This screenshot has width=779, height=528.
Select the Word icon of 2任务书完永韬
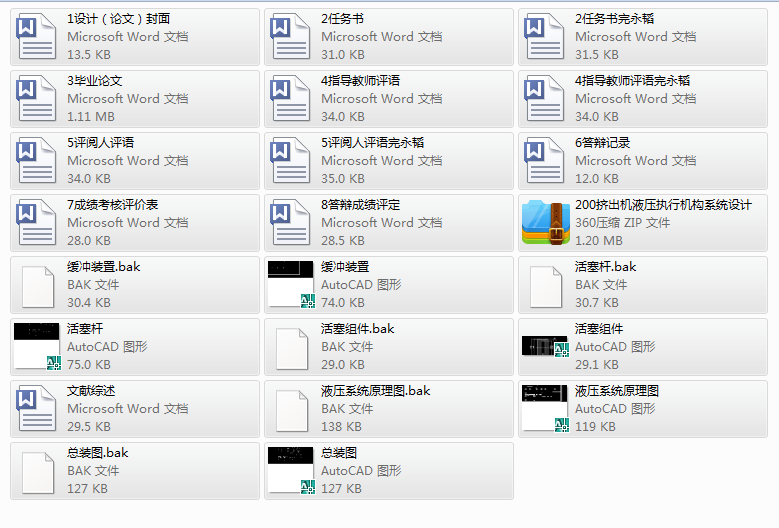pyautogui.click(x=544, y=37)
